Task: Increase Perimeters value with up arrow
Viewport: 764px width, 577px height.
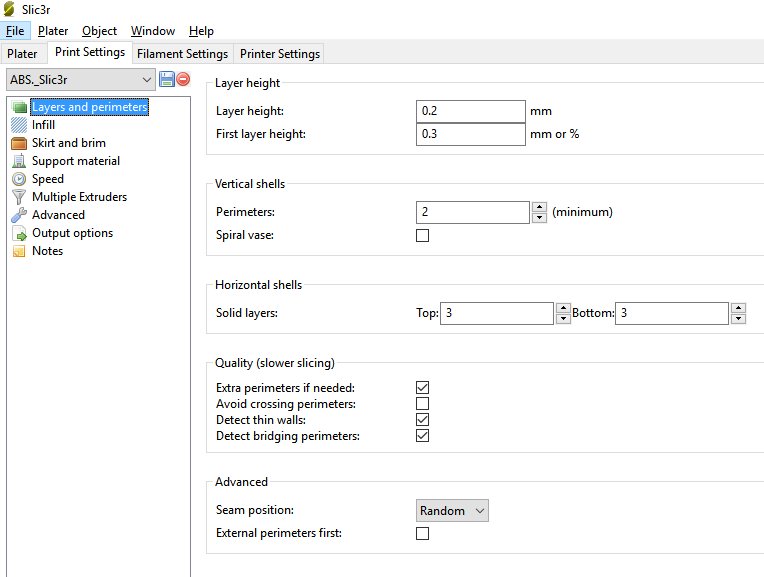Action: point(540,207)
